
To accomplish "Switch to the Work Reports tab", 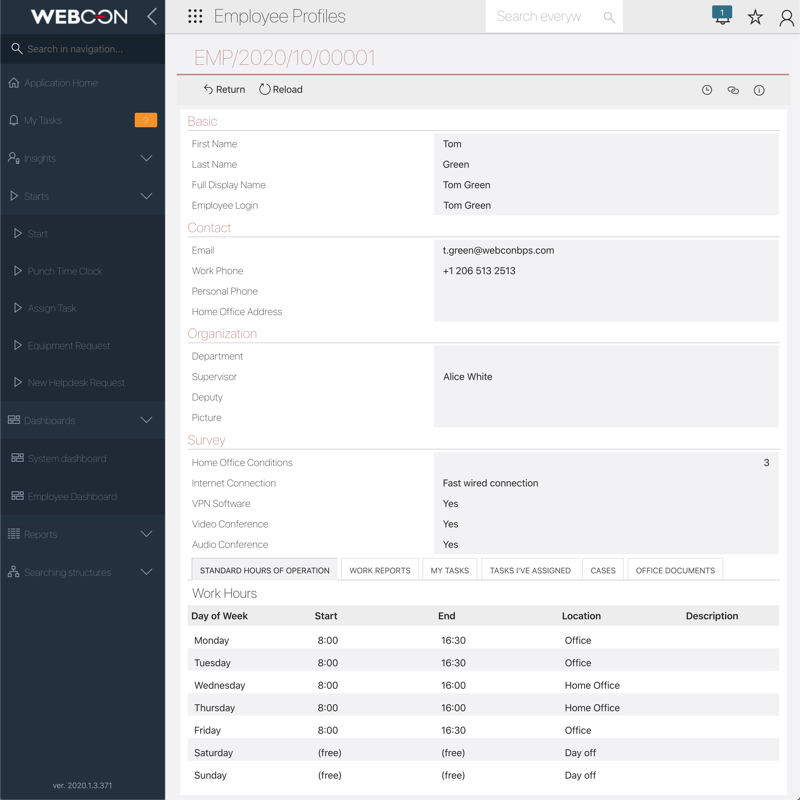I will (380, 570).
